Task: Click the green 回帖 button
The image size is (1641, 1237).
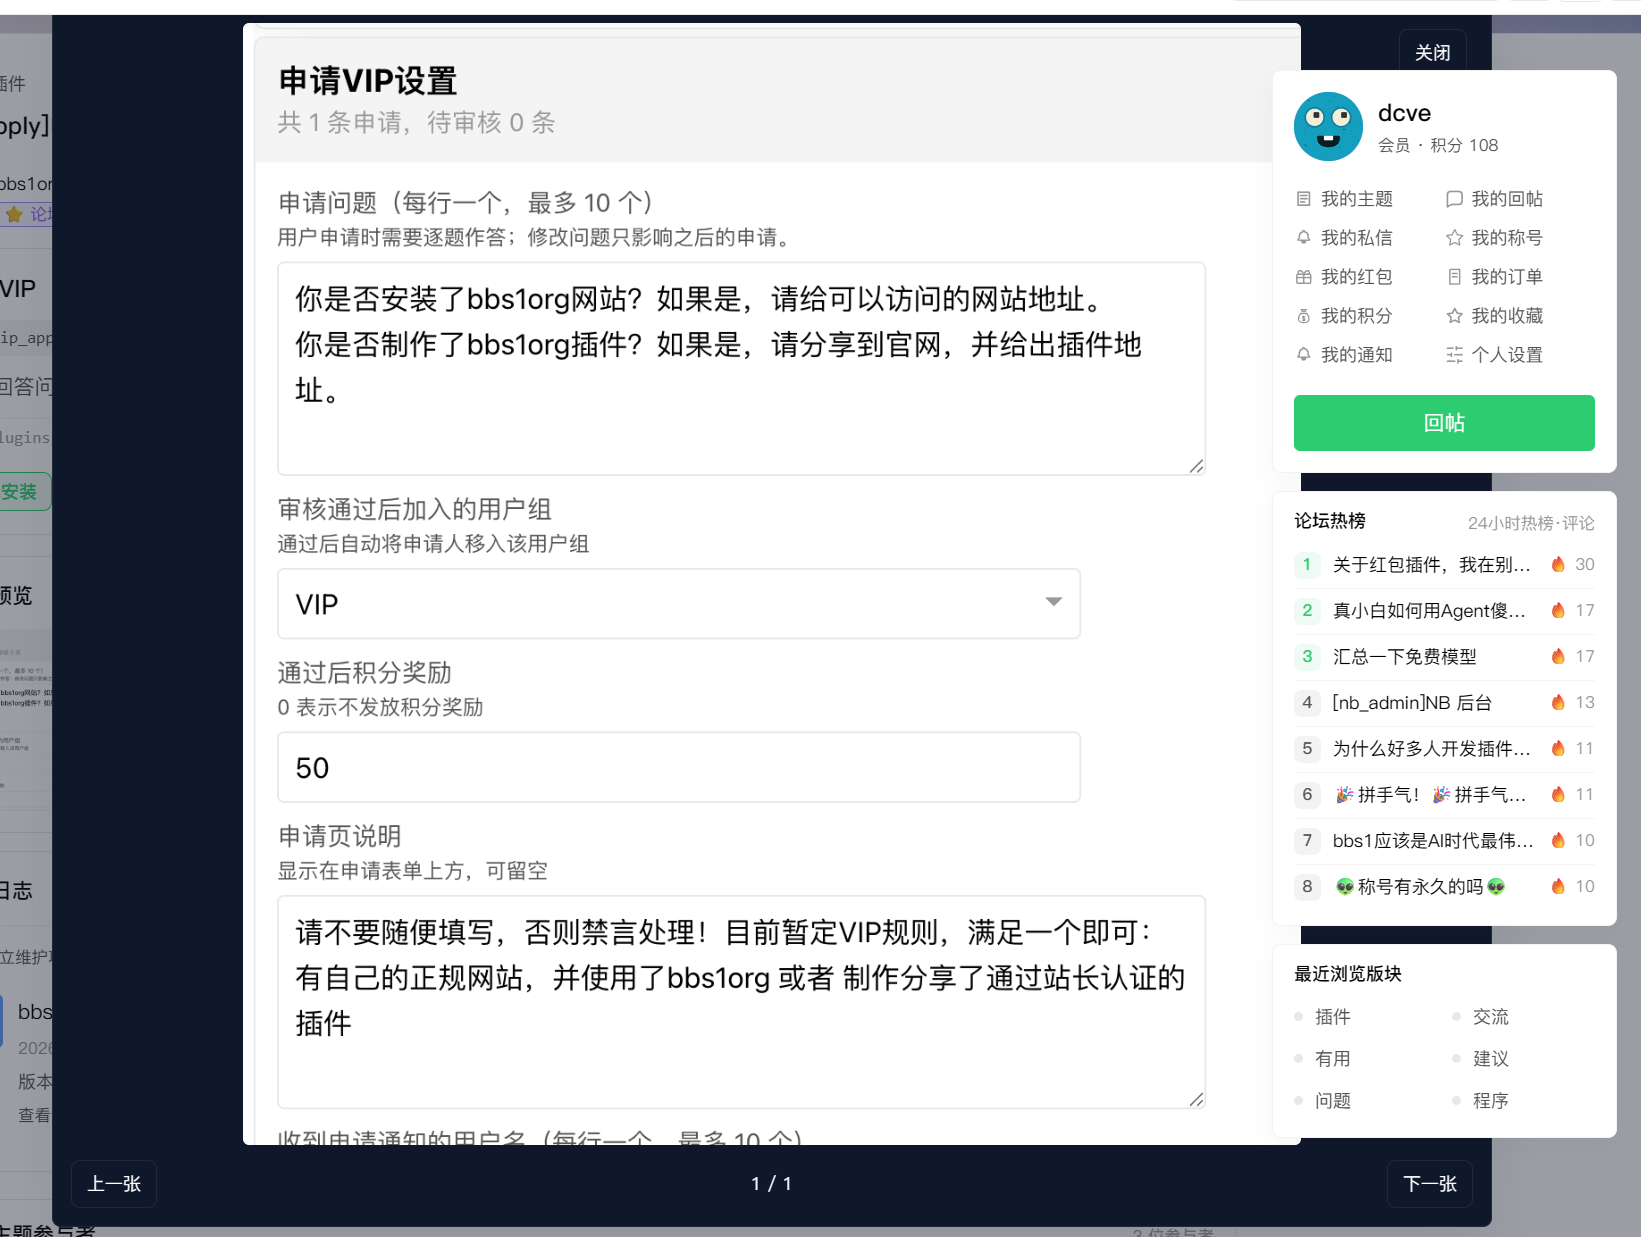Action: (x=1444, y=423)
